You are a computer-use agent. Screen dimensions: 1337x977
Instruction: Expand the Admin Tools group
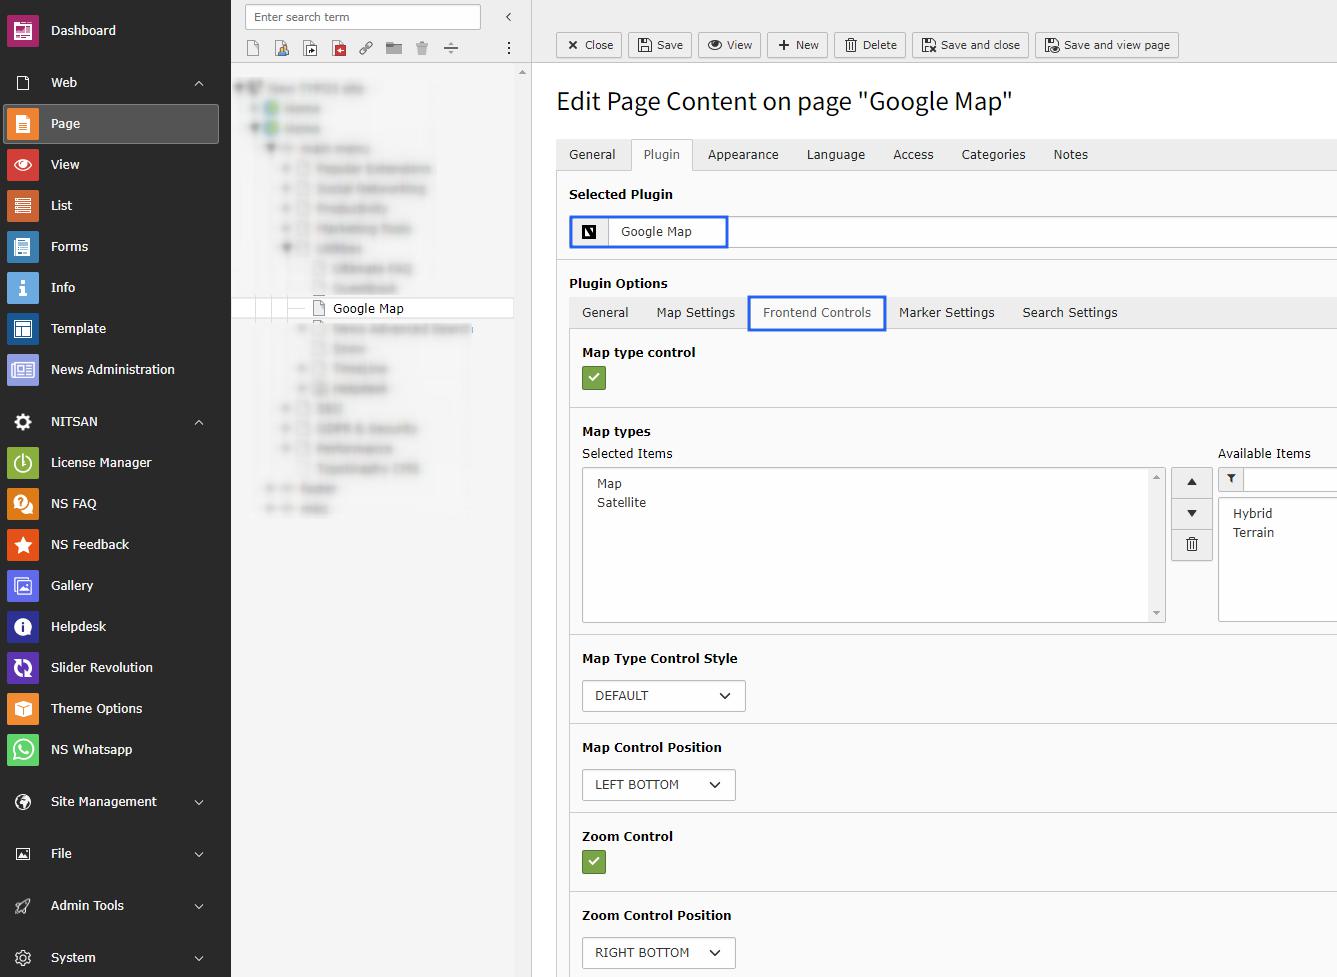coord(199,906)
